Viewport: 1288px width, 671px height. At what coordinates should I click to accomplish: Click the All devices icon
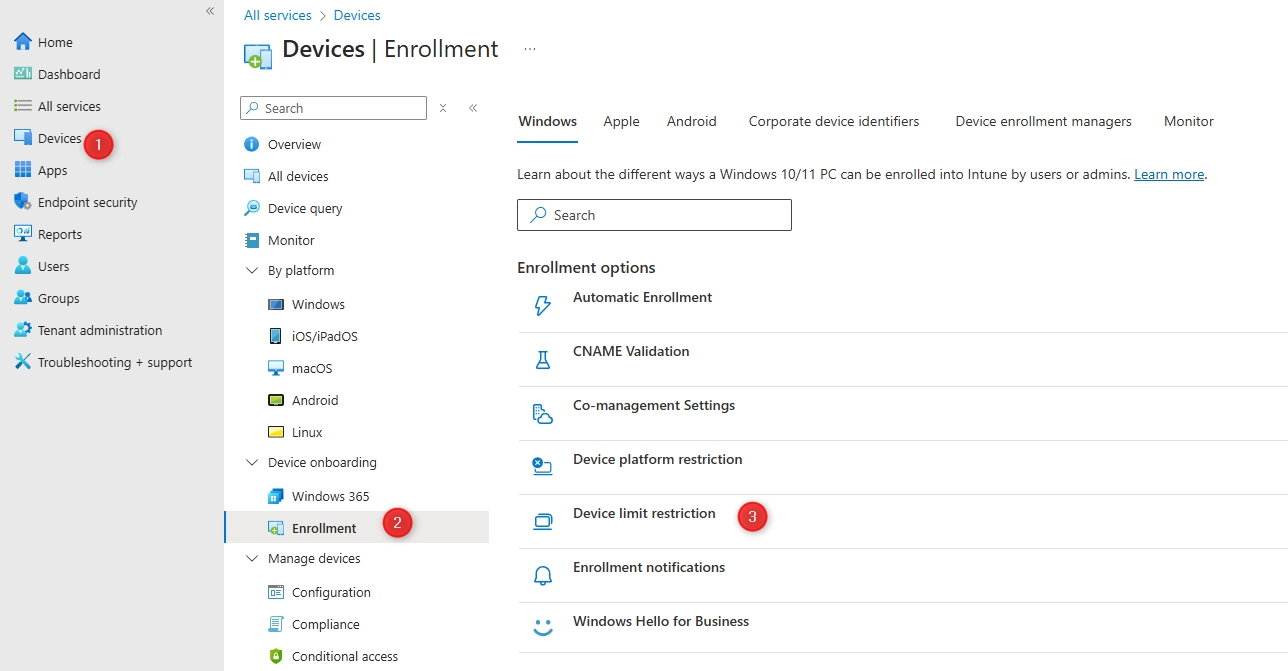[x=252, y=176]
